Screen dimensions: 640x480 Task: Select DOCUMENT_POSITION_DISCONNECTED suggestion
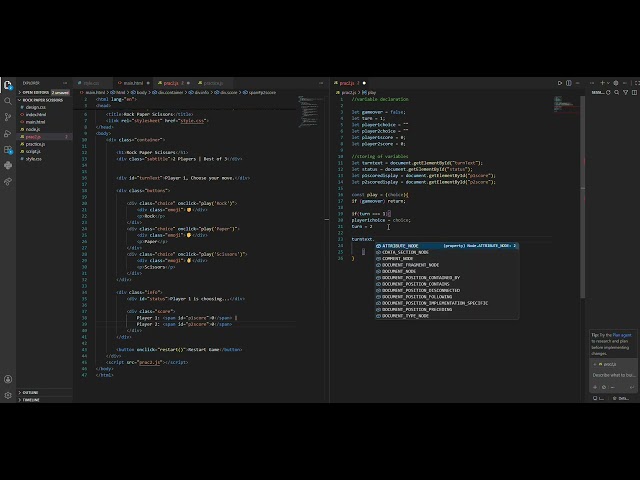[447, 290]
